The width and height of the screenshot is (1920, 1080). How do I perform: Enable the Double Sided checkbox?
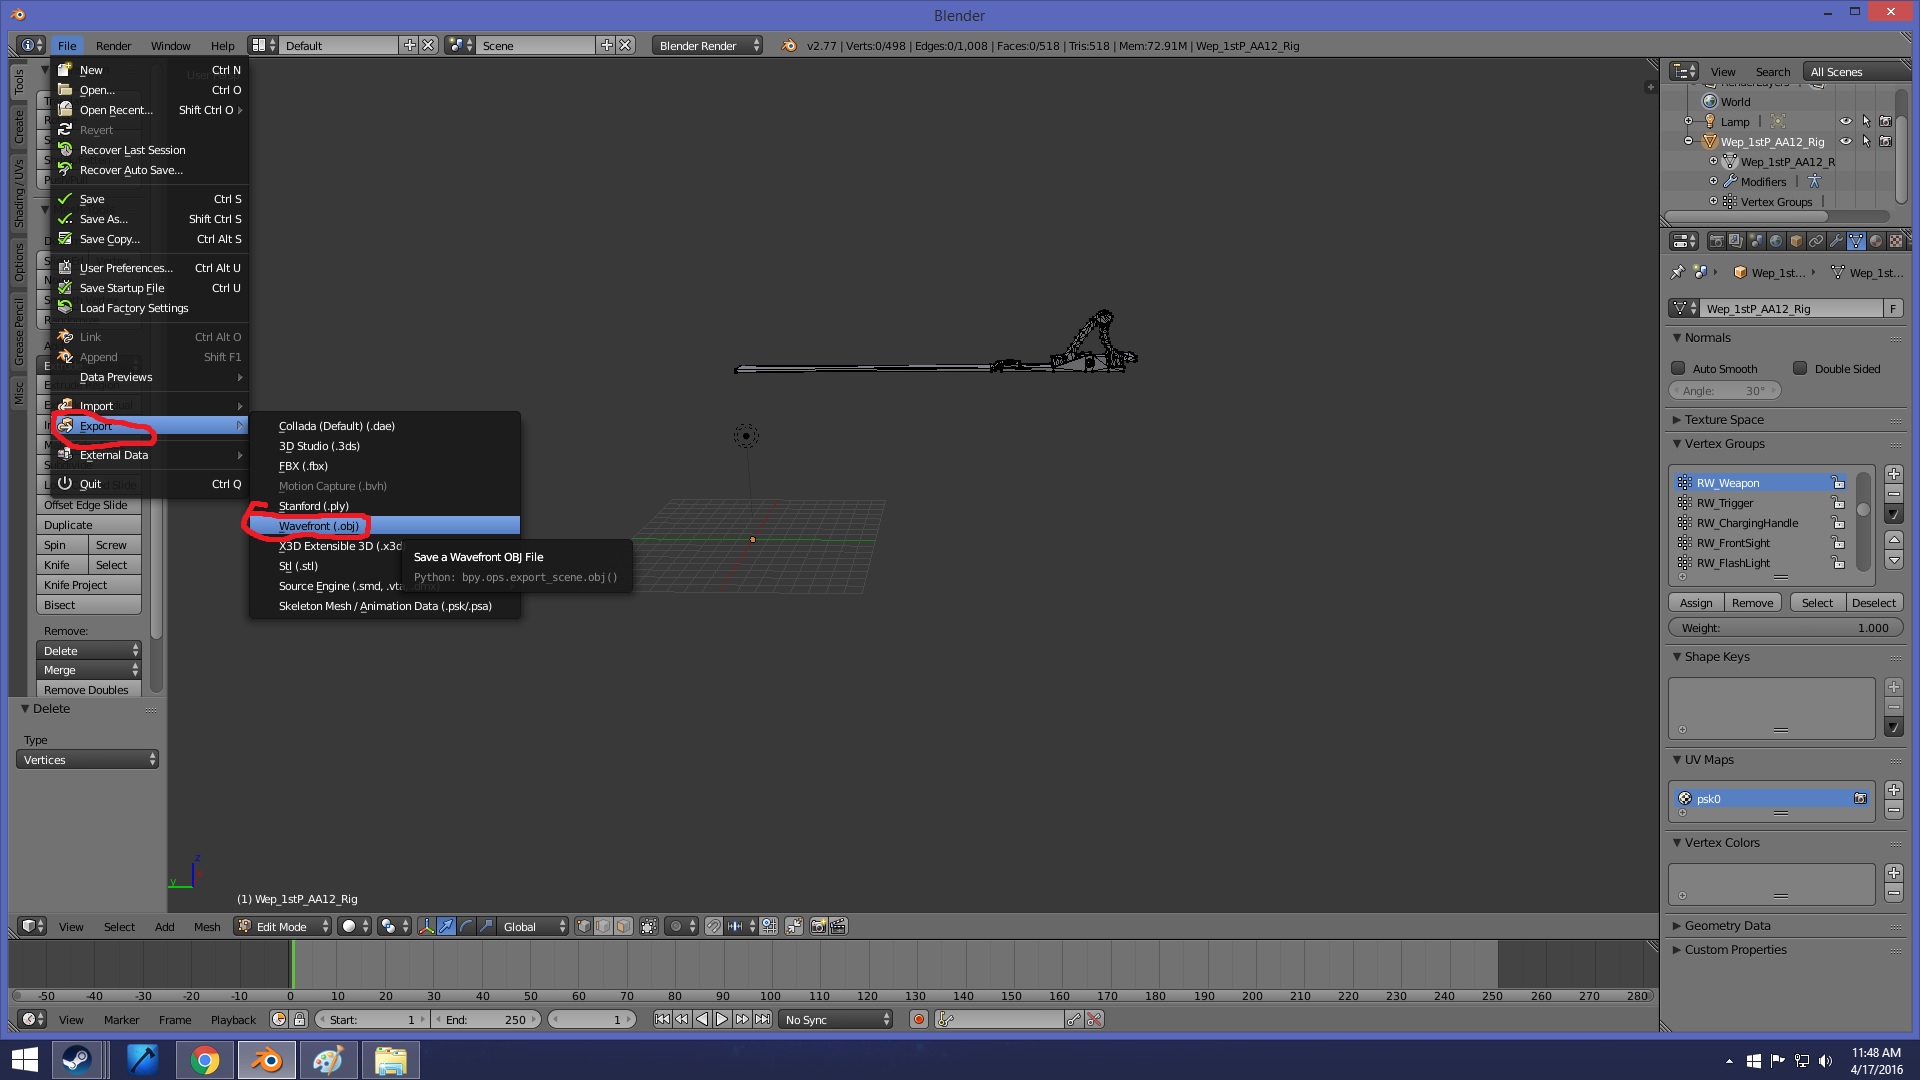(x=1800, y=369)
